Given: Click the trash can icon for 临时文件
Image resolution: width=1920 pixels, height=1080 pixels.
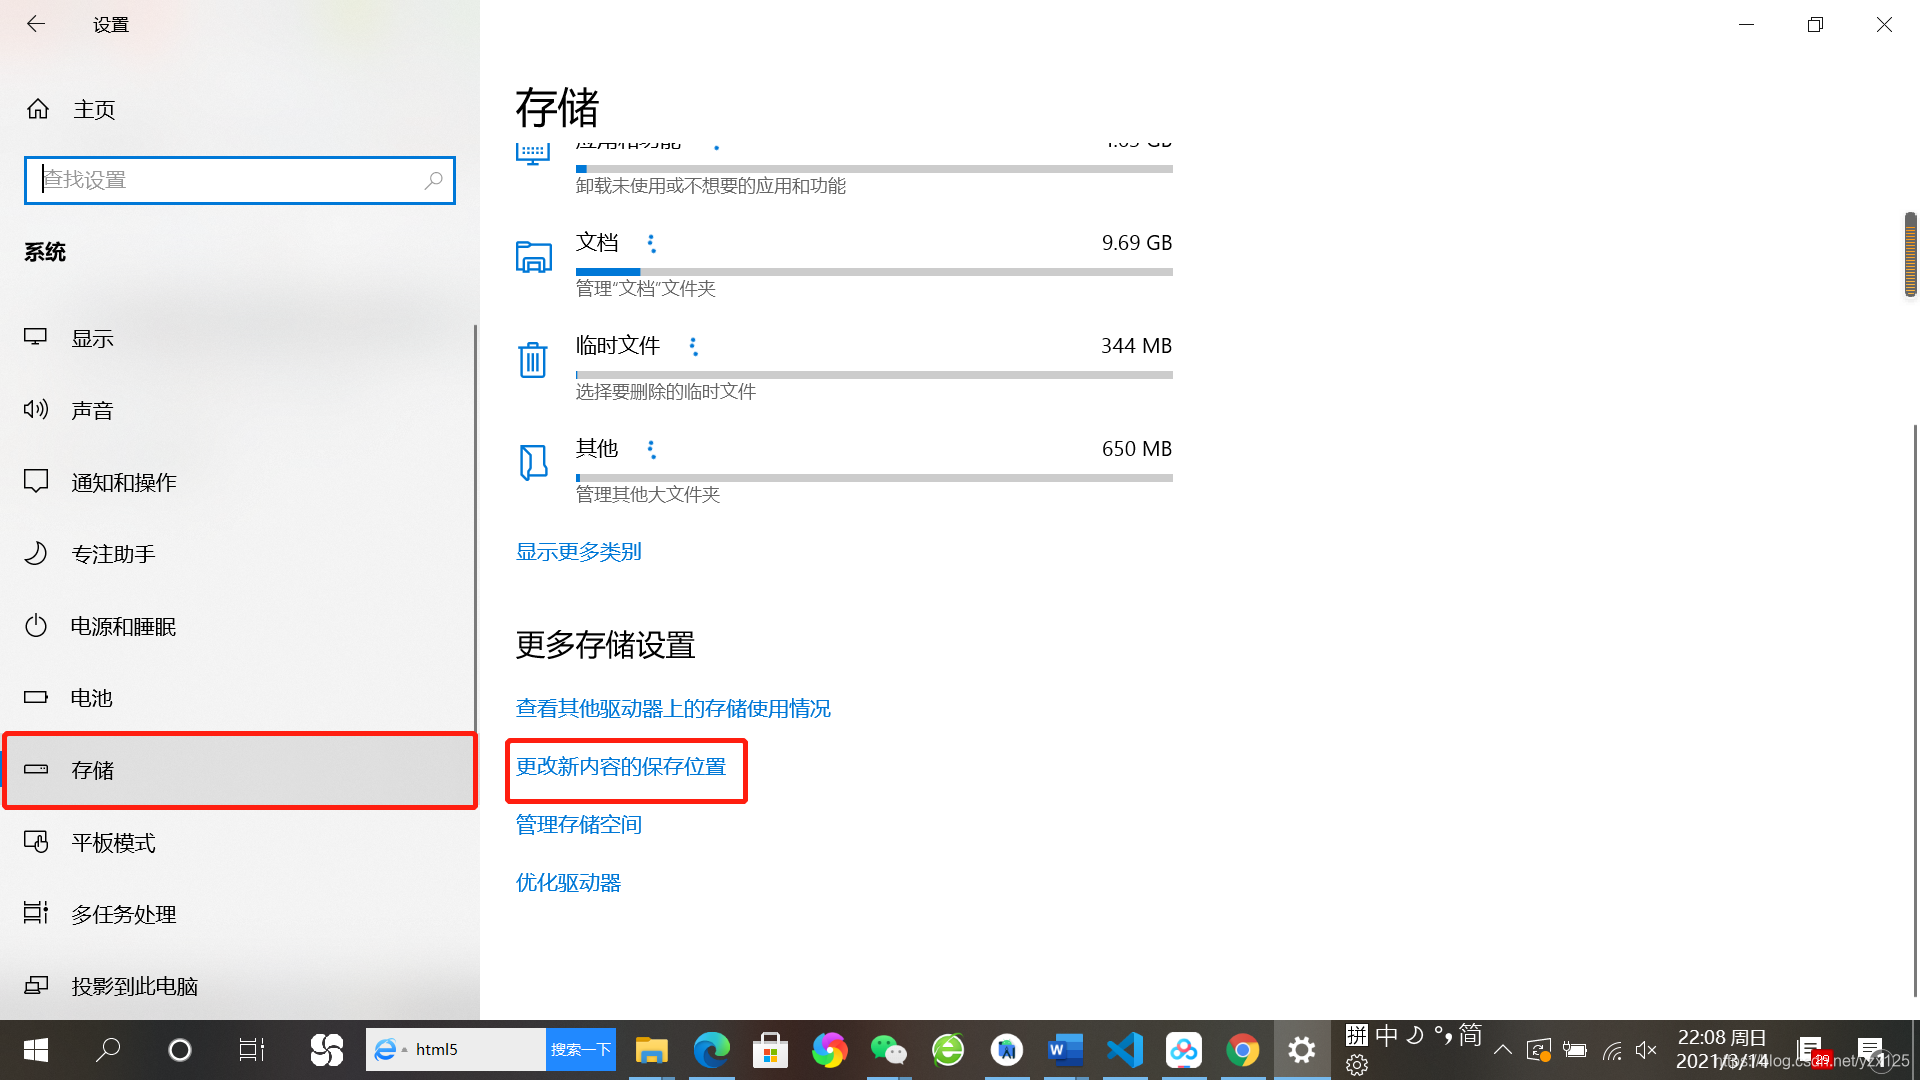Looking at the screenshot, I should [533, 359].
